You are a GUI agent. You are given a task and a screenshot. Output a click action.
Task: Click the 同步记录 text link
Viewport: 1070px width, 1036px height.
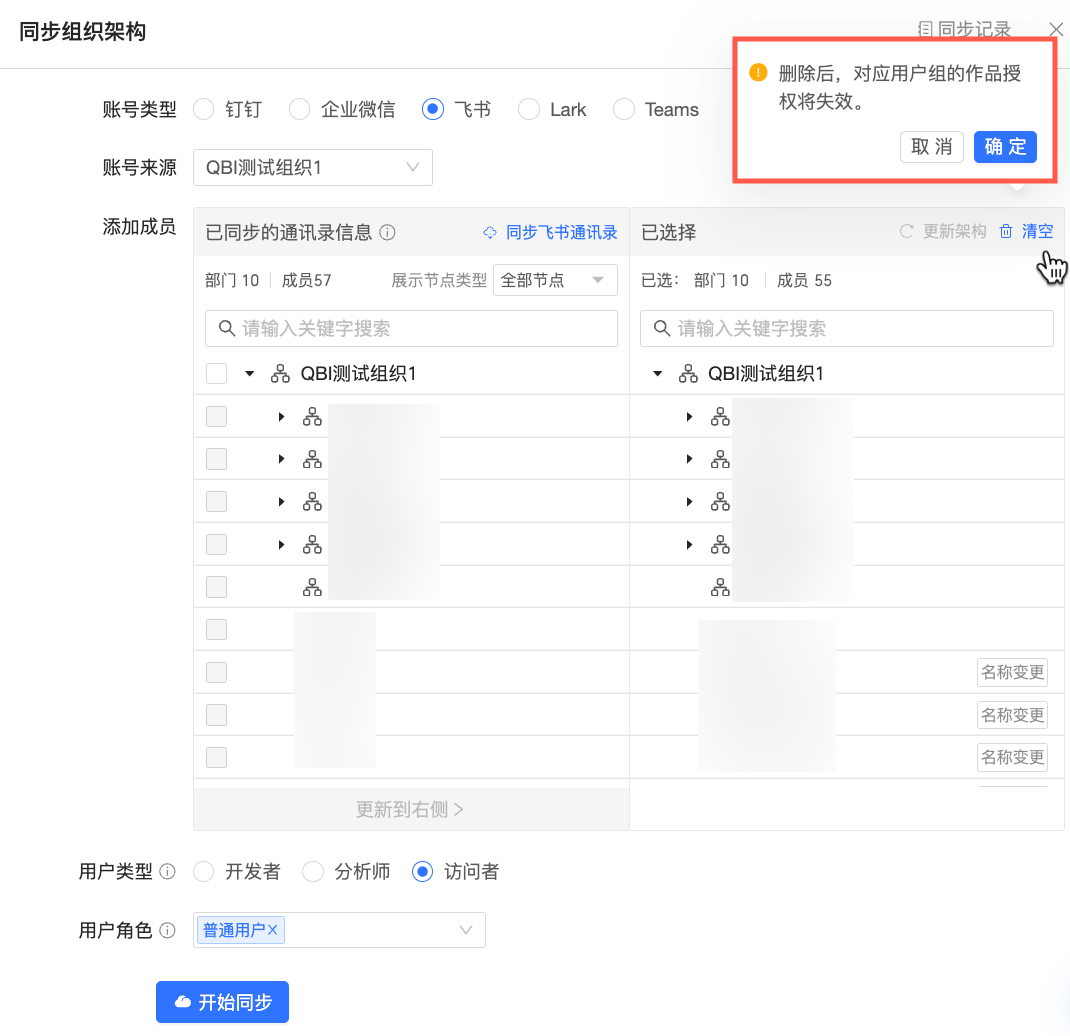tap(974, 29)
